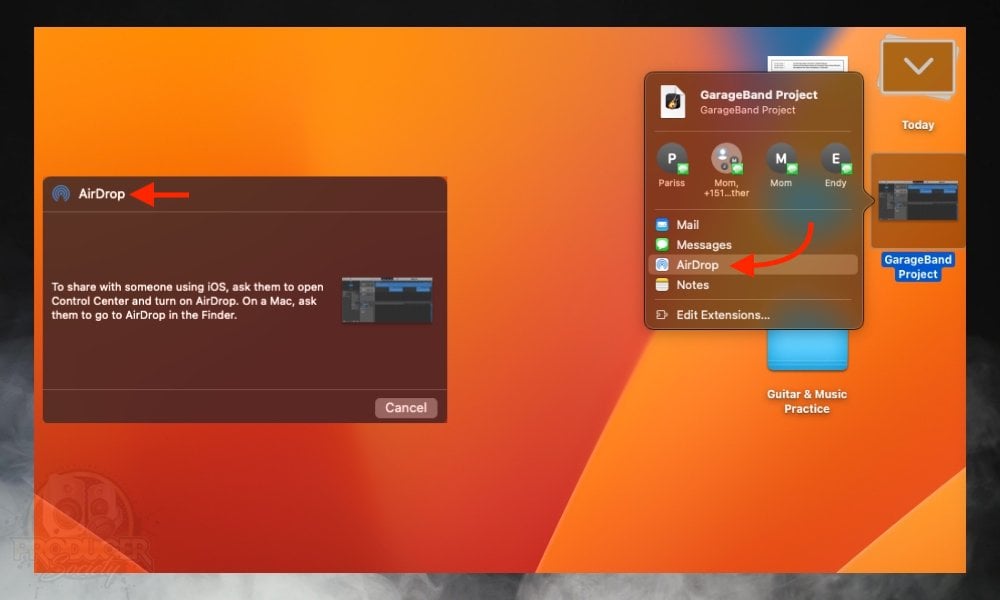1000x600 pixels.
Task: Click the AirDrop instructions text
Action: [x=188, y=300]
